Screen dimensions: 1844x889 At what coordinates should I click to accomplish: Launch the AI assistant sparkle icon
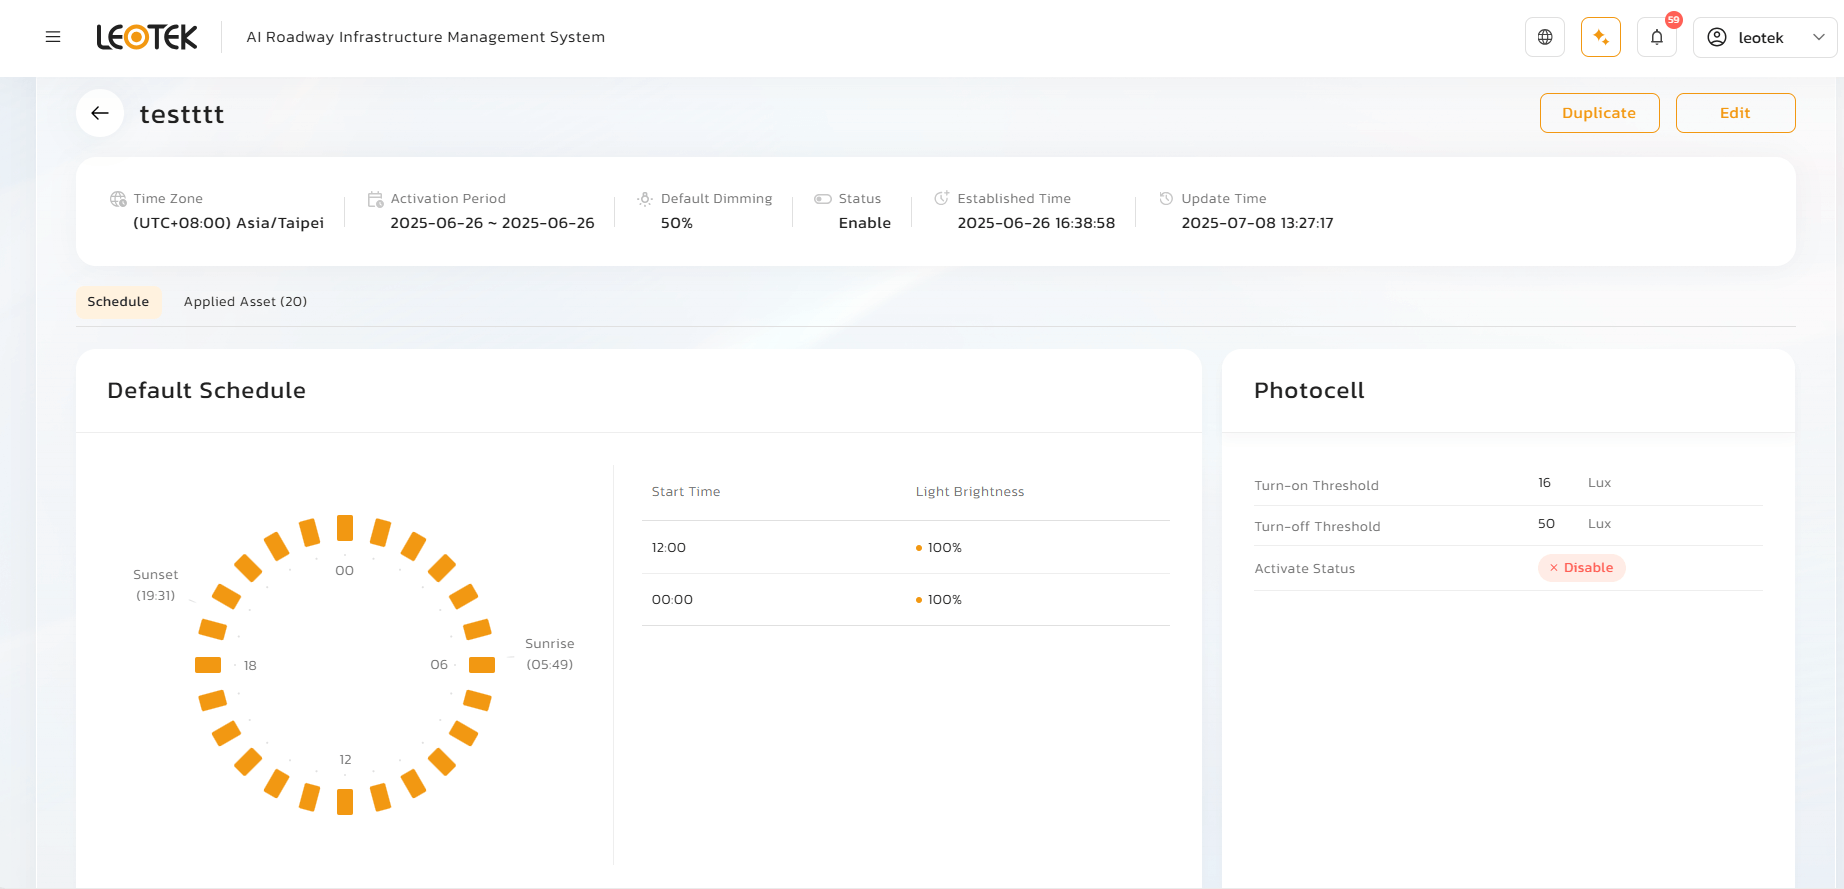coord(1600,37)
